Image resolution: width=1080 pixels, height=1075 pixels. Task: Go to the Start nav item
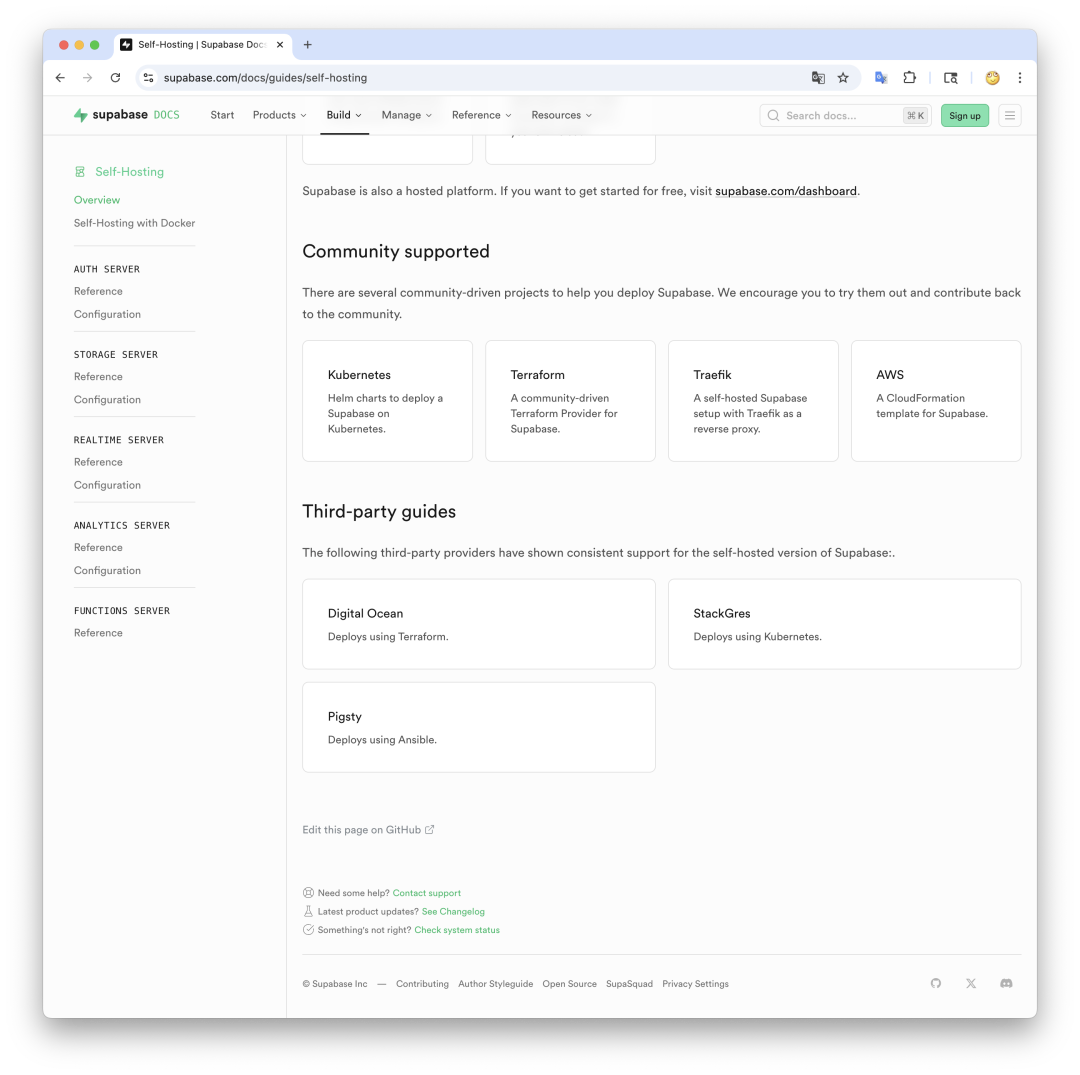[x=222, y=115]
